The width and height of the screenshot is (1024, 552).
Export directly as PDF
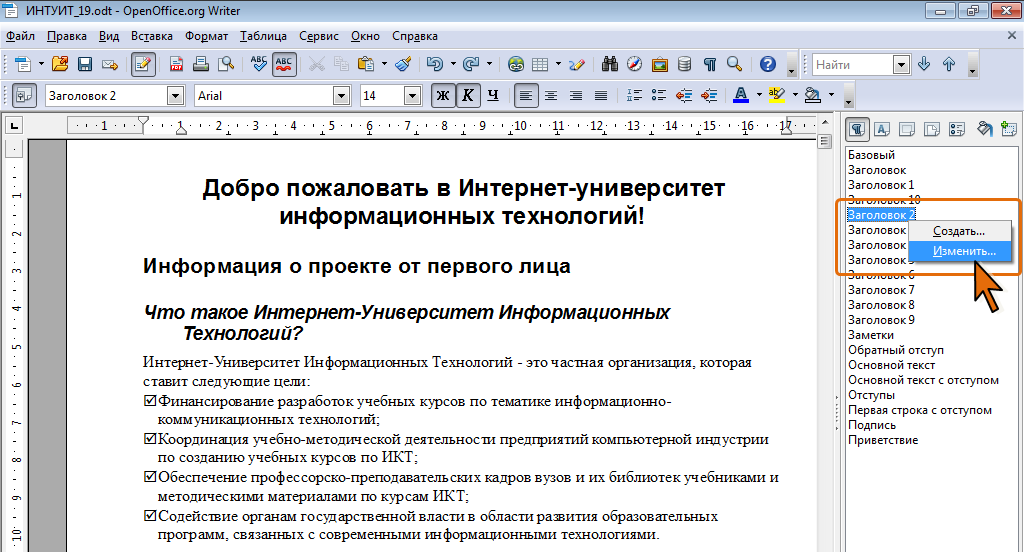(176, 64)
